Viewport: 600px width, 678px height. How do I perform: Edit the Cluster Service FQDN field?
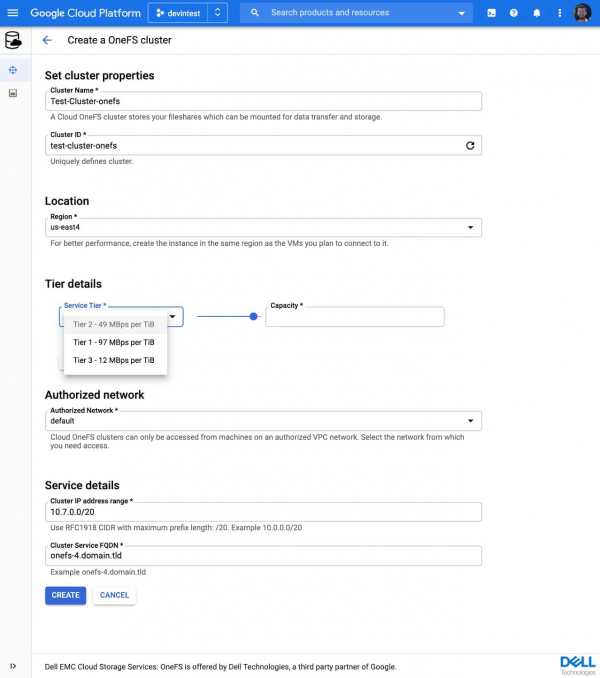[263, 556]
